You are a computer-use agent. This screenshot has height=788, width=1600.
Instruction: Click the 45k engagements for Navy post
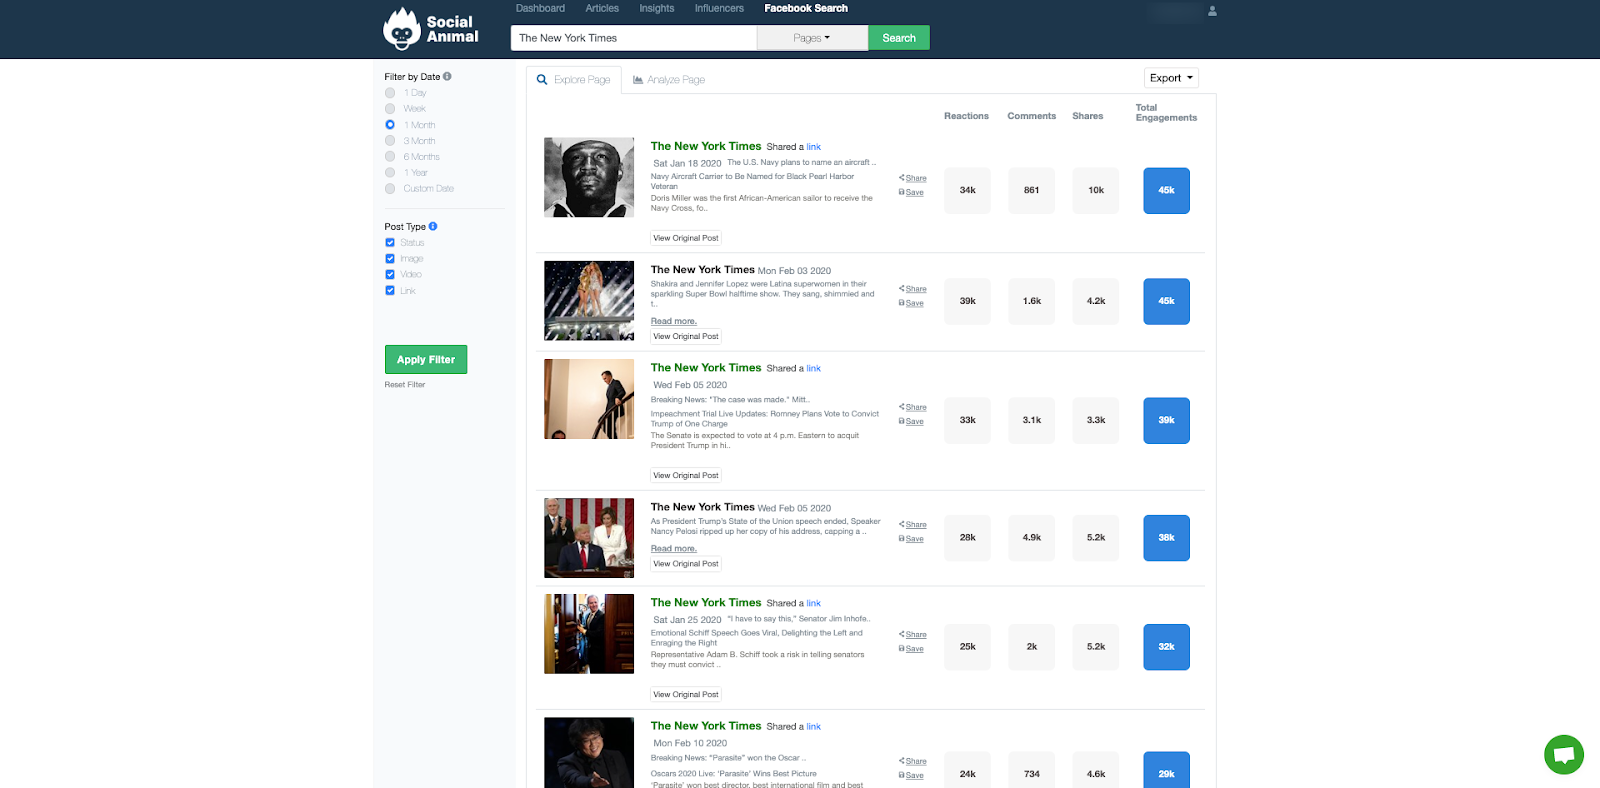click(1167, 191)
